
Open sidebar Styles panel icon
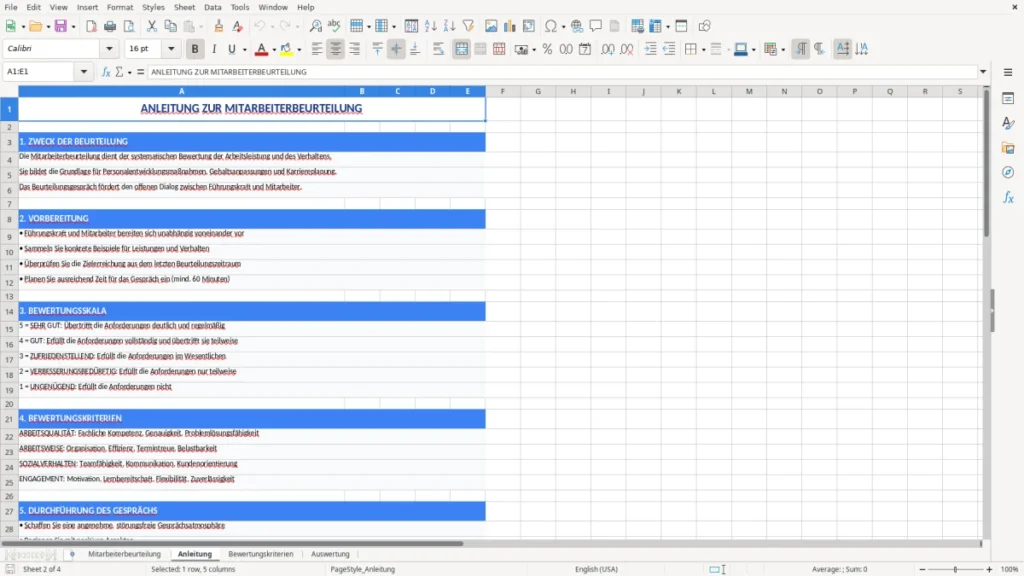(x=1008, y=123)
